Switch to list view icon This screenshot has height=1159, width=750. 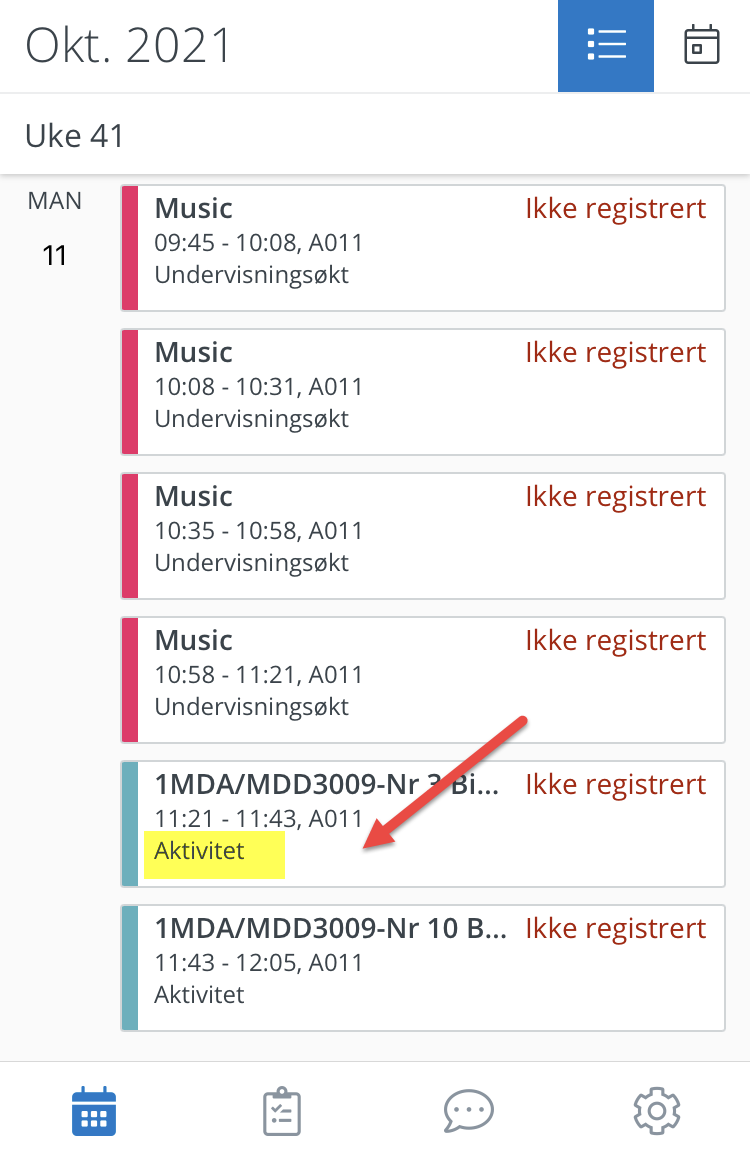pyautogui.click(x=606, y=45)
